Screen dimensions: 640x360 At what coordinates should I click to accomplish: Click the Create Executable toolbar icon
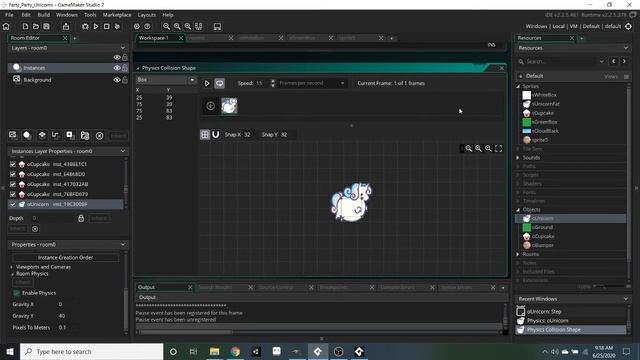click(x=66, y=27)
